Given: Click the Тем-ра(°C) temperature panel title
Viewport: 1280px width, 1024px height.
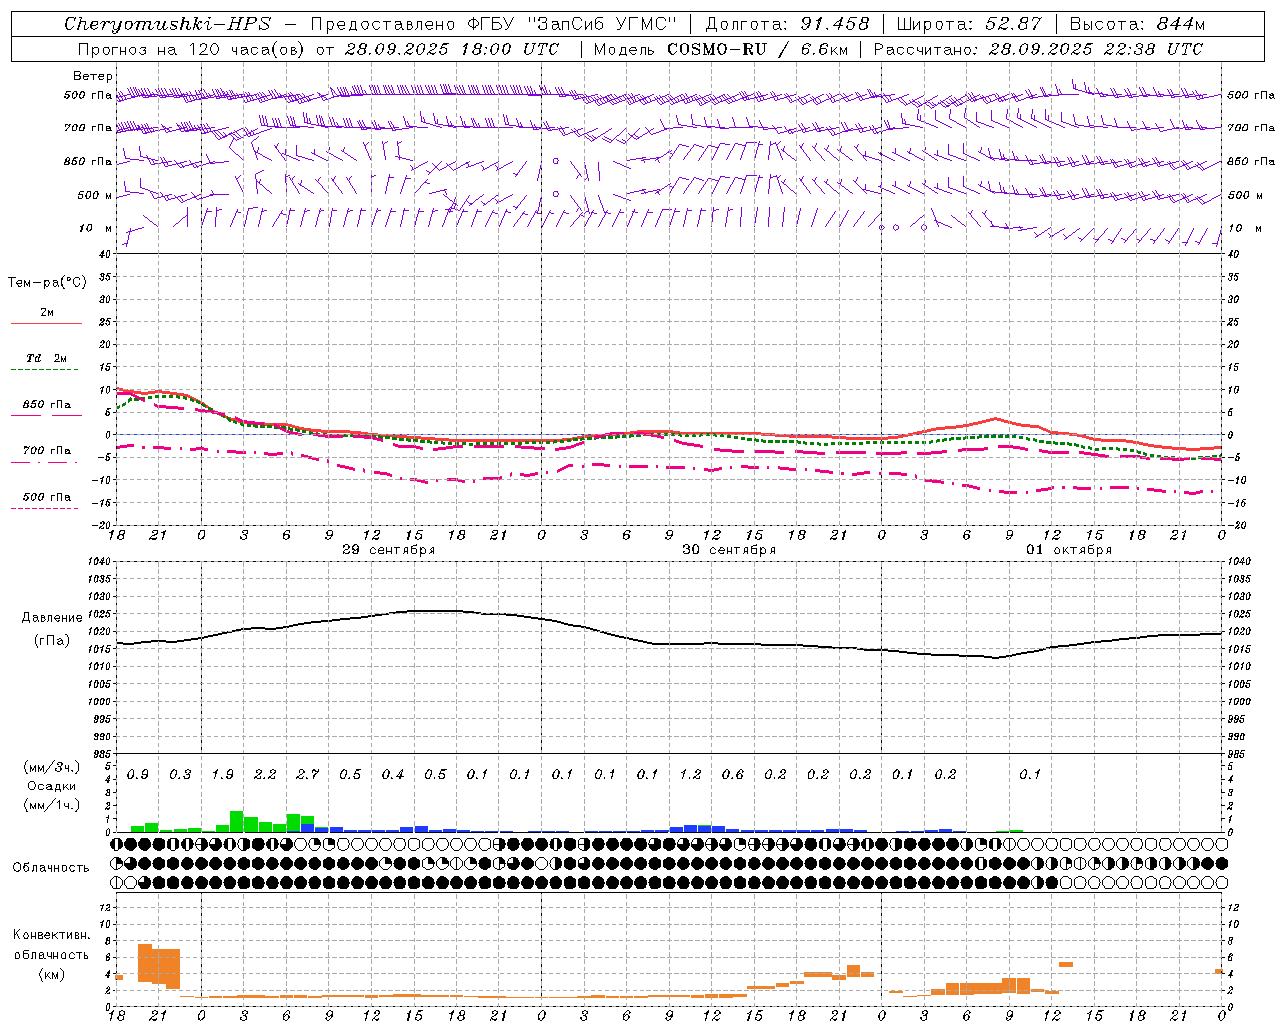Looking at the screenshot, I should coord(47,283).
